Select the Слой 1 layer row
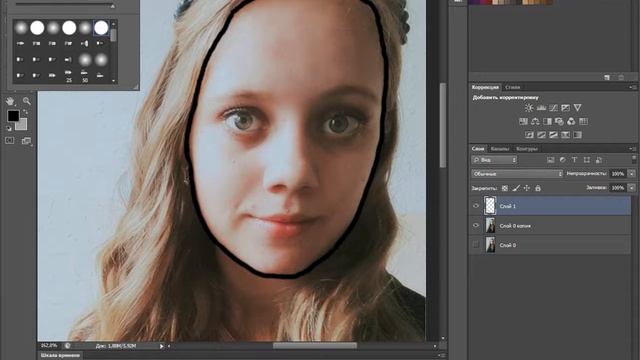640x360 pixels. 550,206
